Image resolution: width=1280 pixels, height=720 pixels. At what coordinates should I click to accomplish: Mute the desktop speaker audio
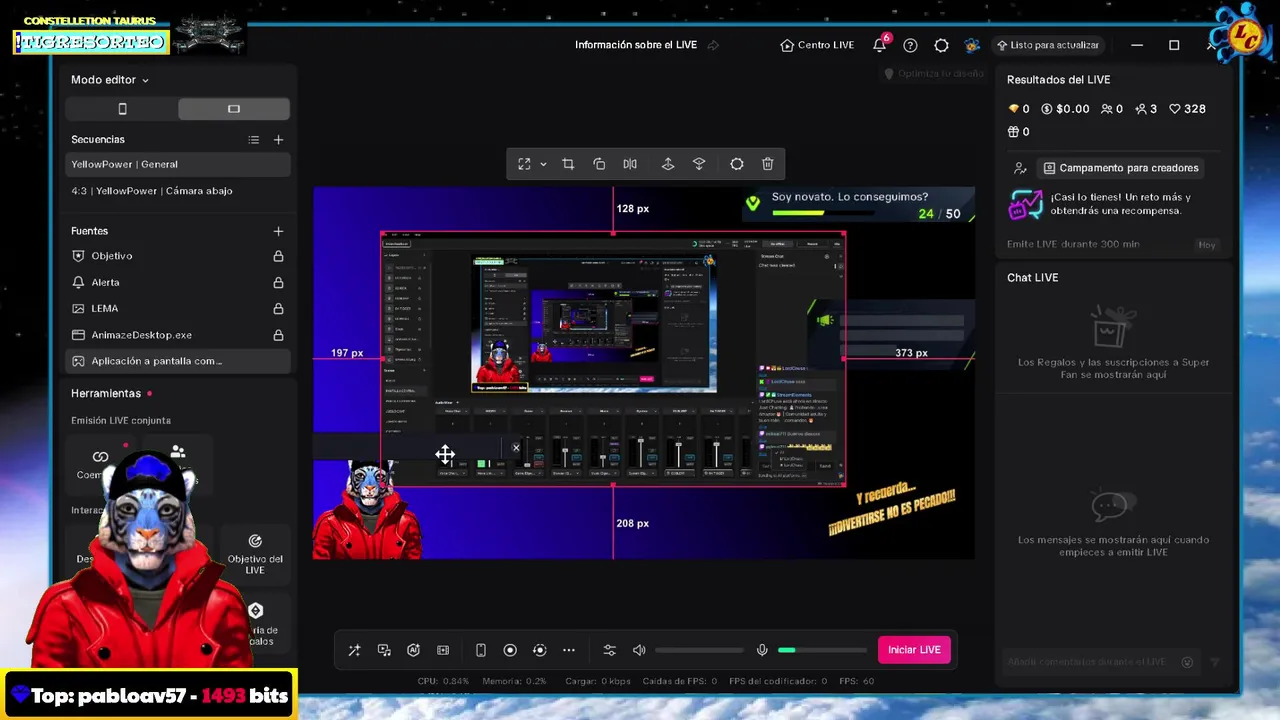click(639, 650)
